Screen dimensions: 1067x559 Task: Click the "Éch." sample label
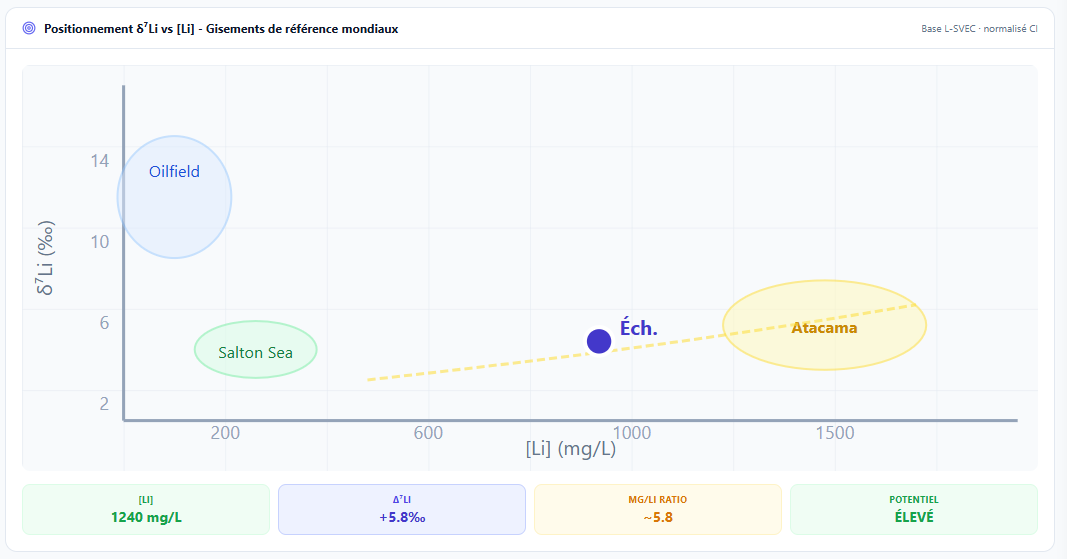pos(639,328)
